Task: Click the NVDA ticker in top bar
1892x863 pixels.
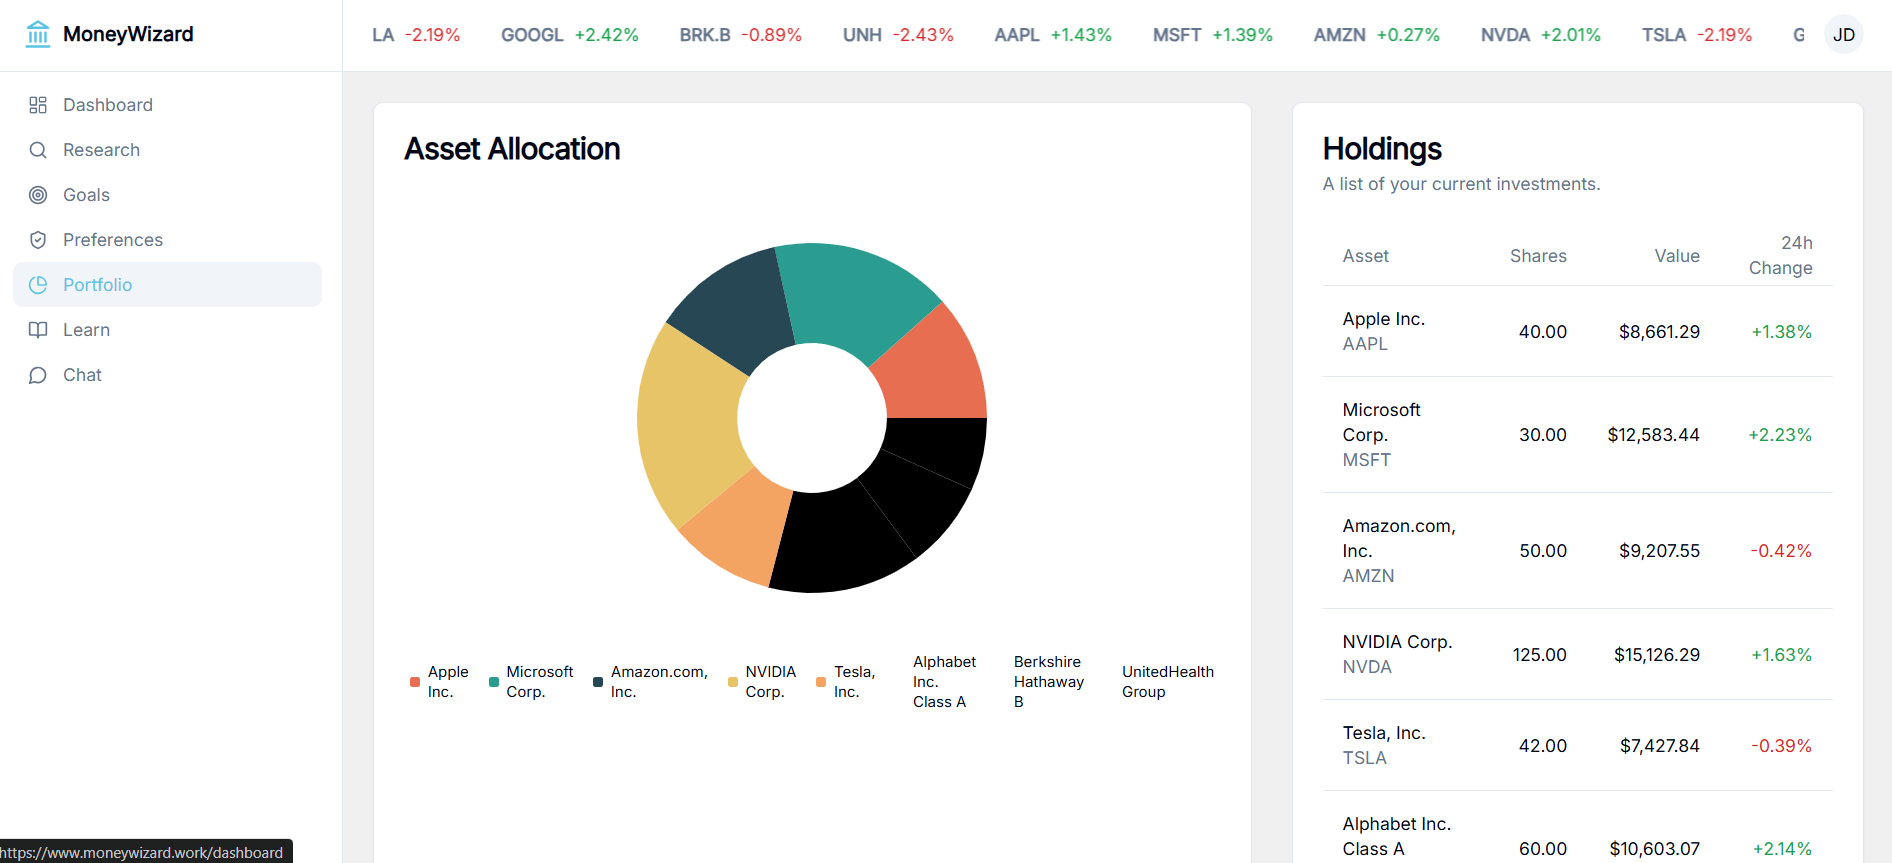Action: (1540, 35)
